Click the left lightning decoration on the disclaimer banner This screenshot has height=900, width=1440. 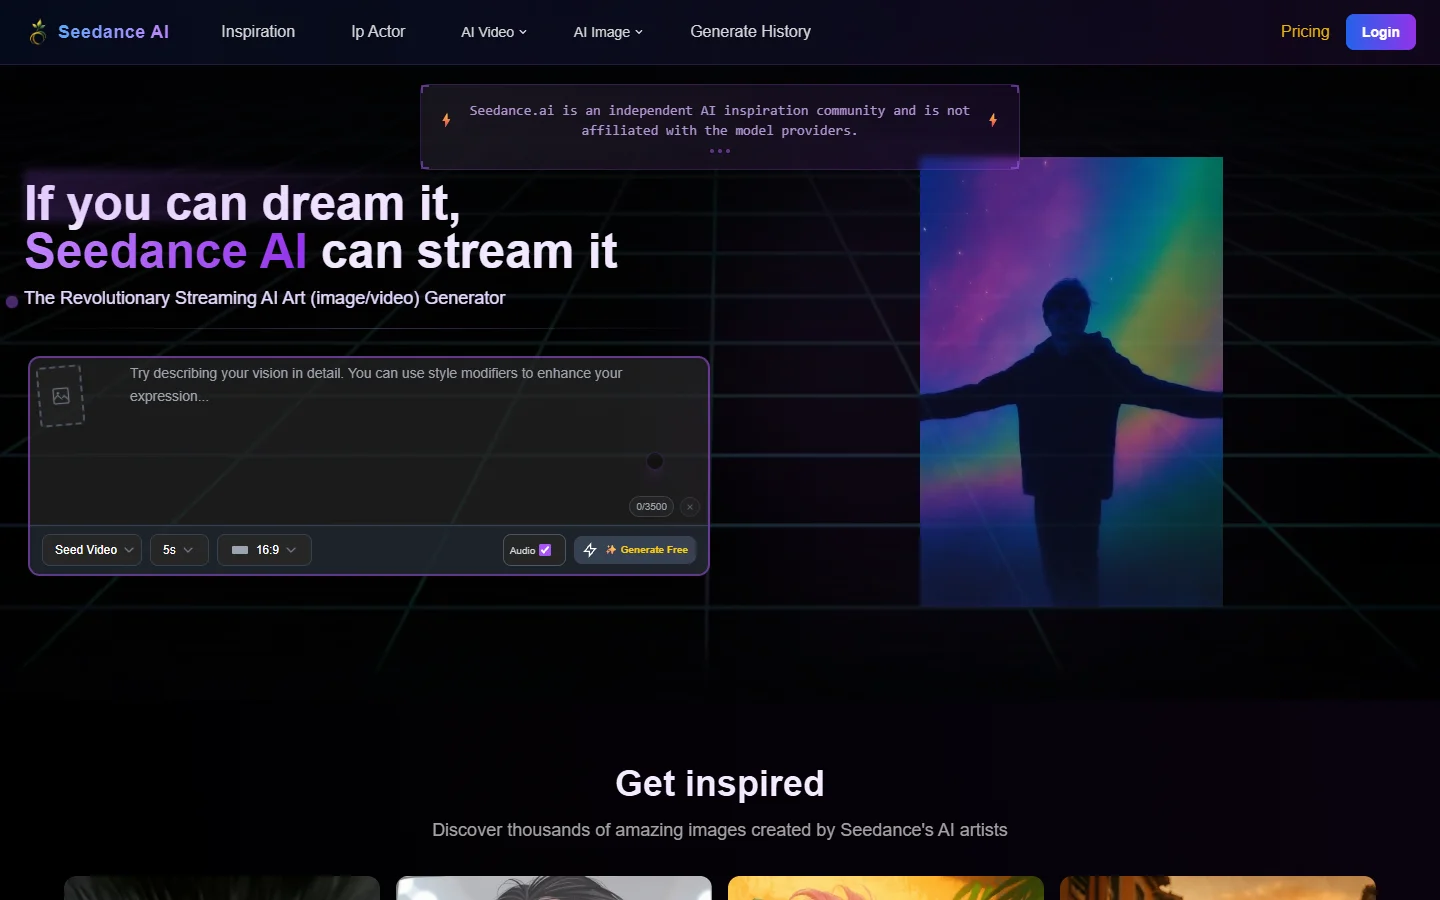tap(446, 119)
